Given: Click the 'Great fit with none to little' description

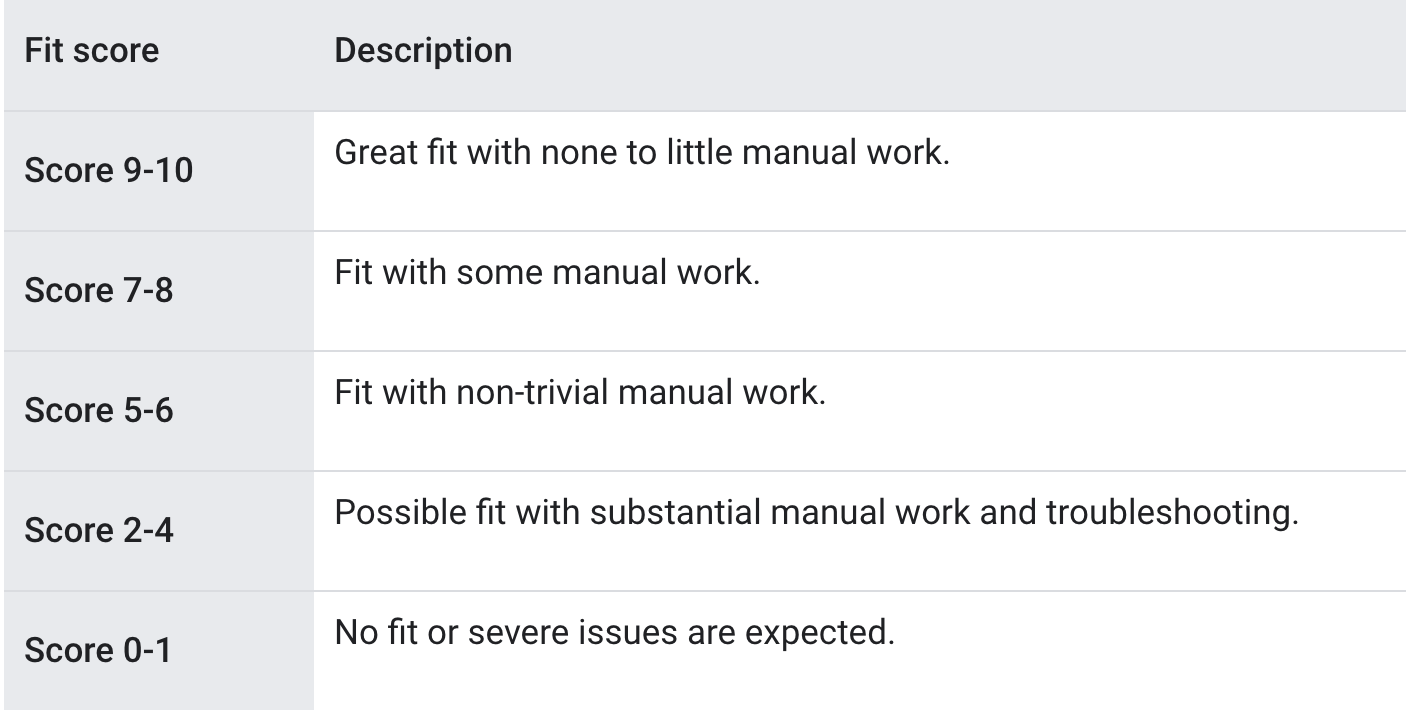Looking at the screenshot, I should 641,154.
